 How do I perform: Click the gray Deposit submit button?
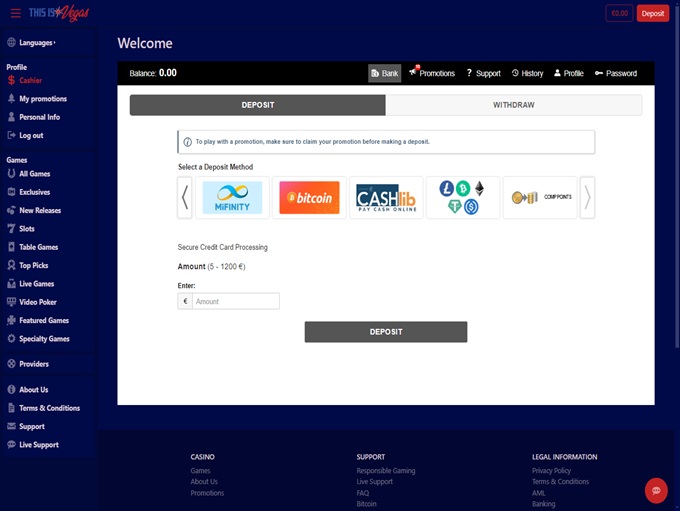pyautogui.click(x=385, y=332)
